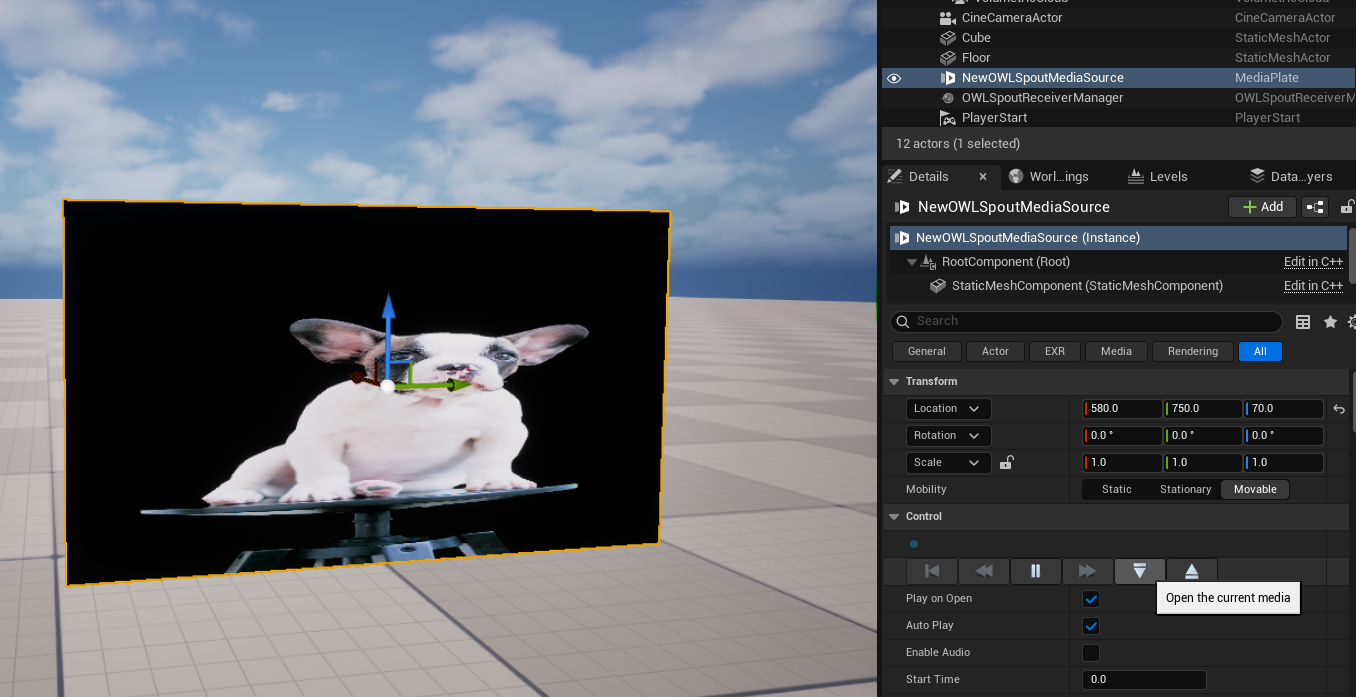Click the eject/close media button
The height and width of the screenshot is (697, 1356).
1191,571
